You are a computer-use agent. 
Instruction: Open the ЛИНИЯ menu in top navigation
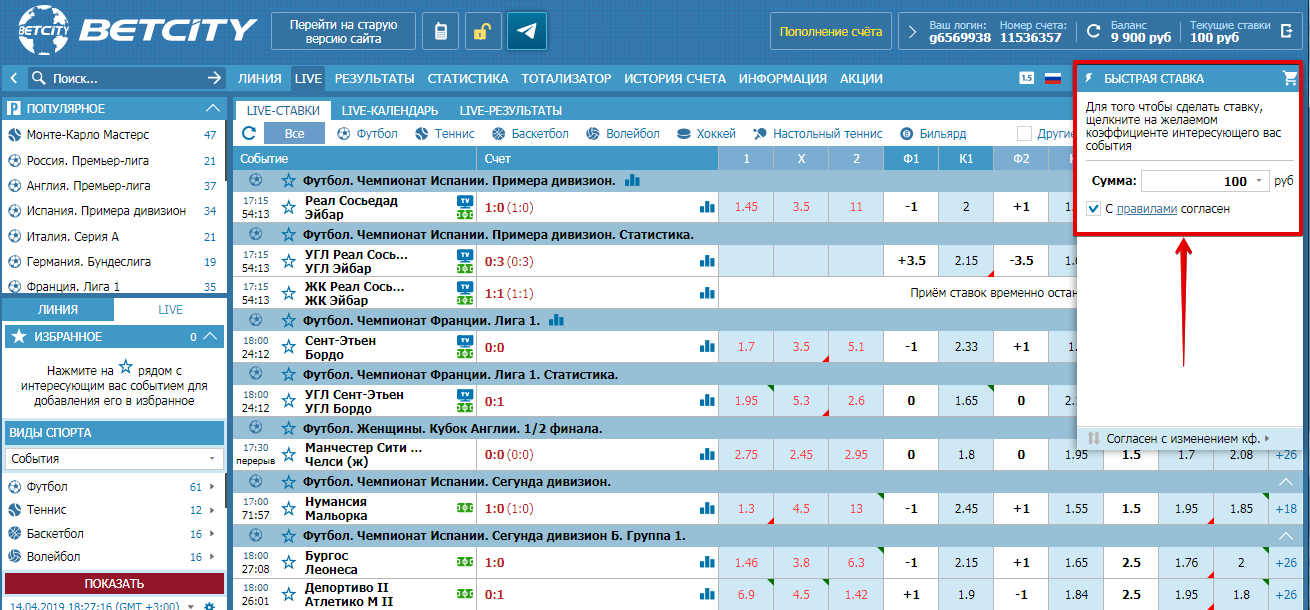[260, 78]
